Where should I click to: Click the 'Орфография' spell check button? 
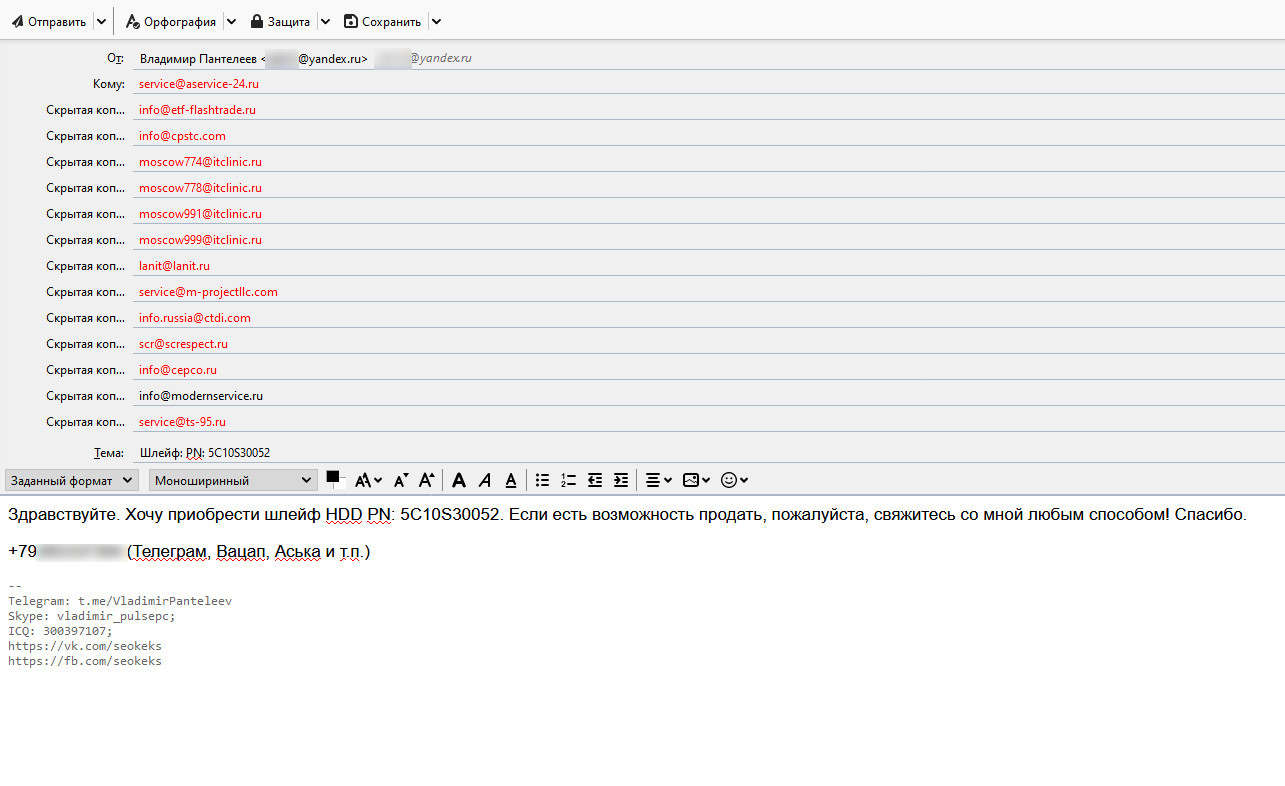(170, 22)
